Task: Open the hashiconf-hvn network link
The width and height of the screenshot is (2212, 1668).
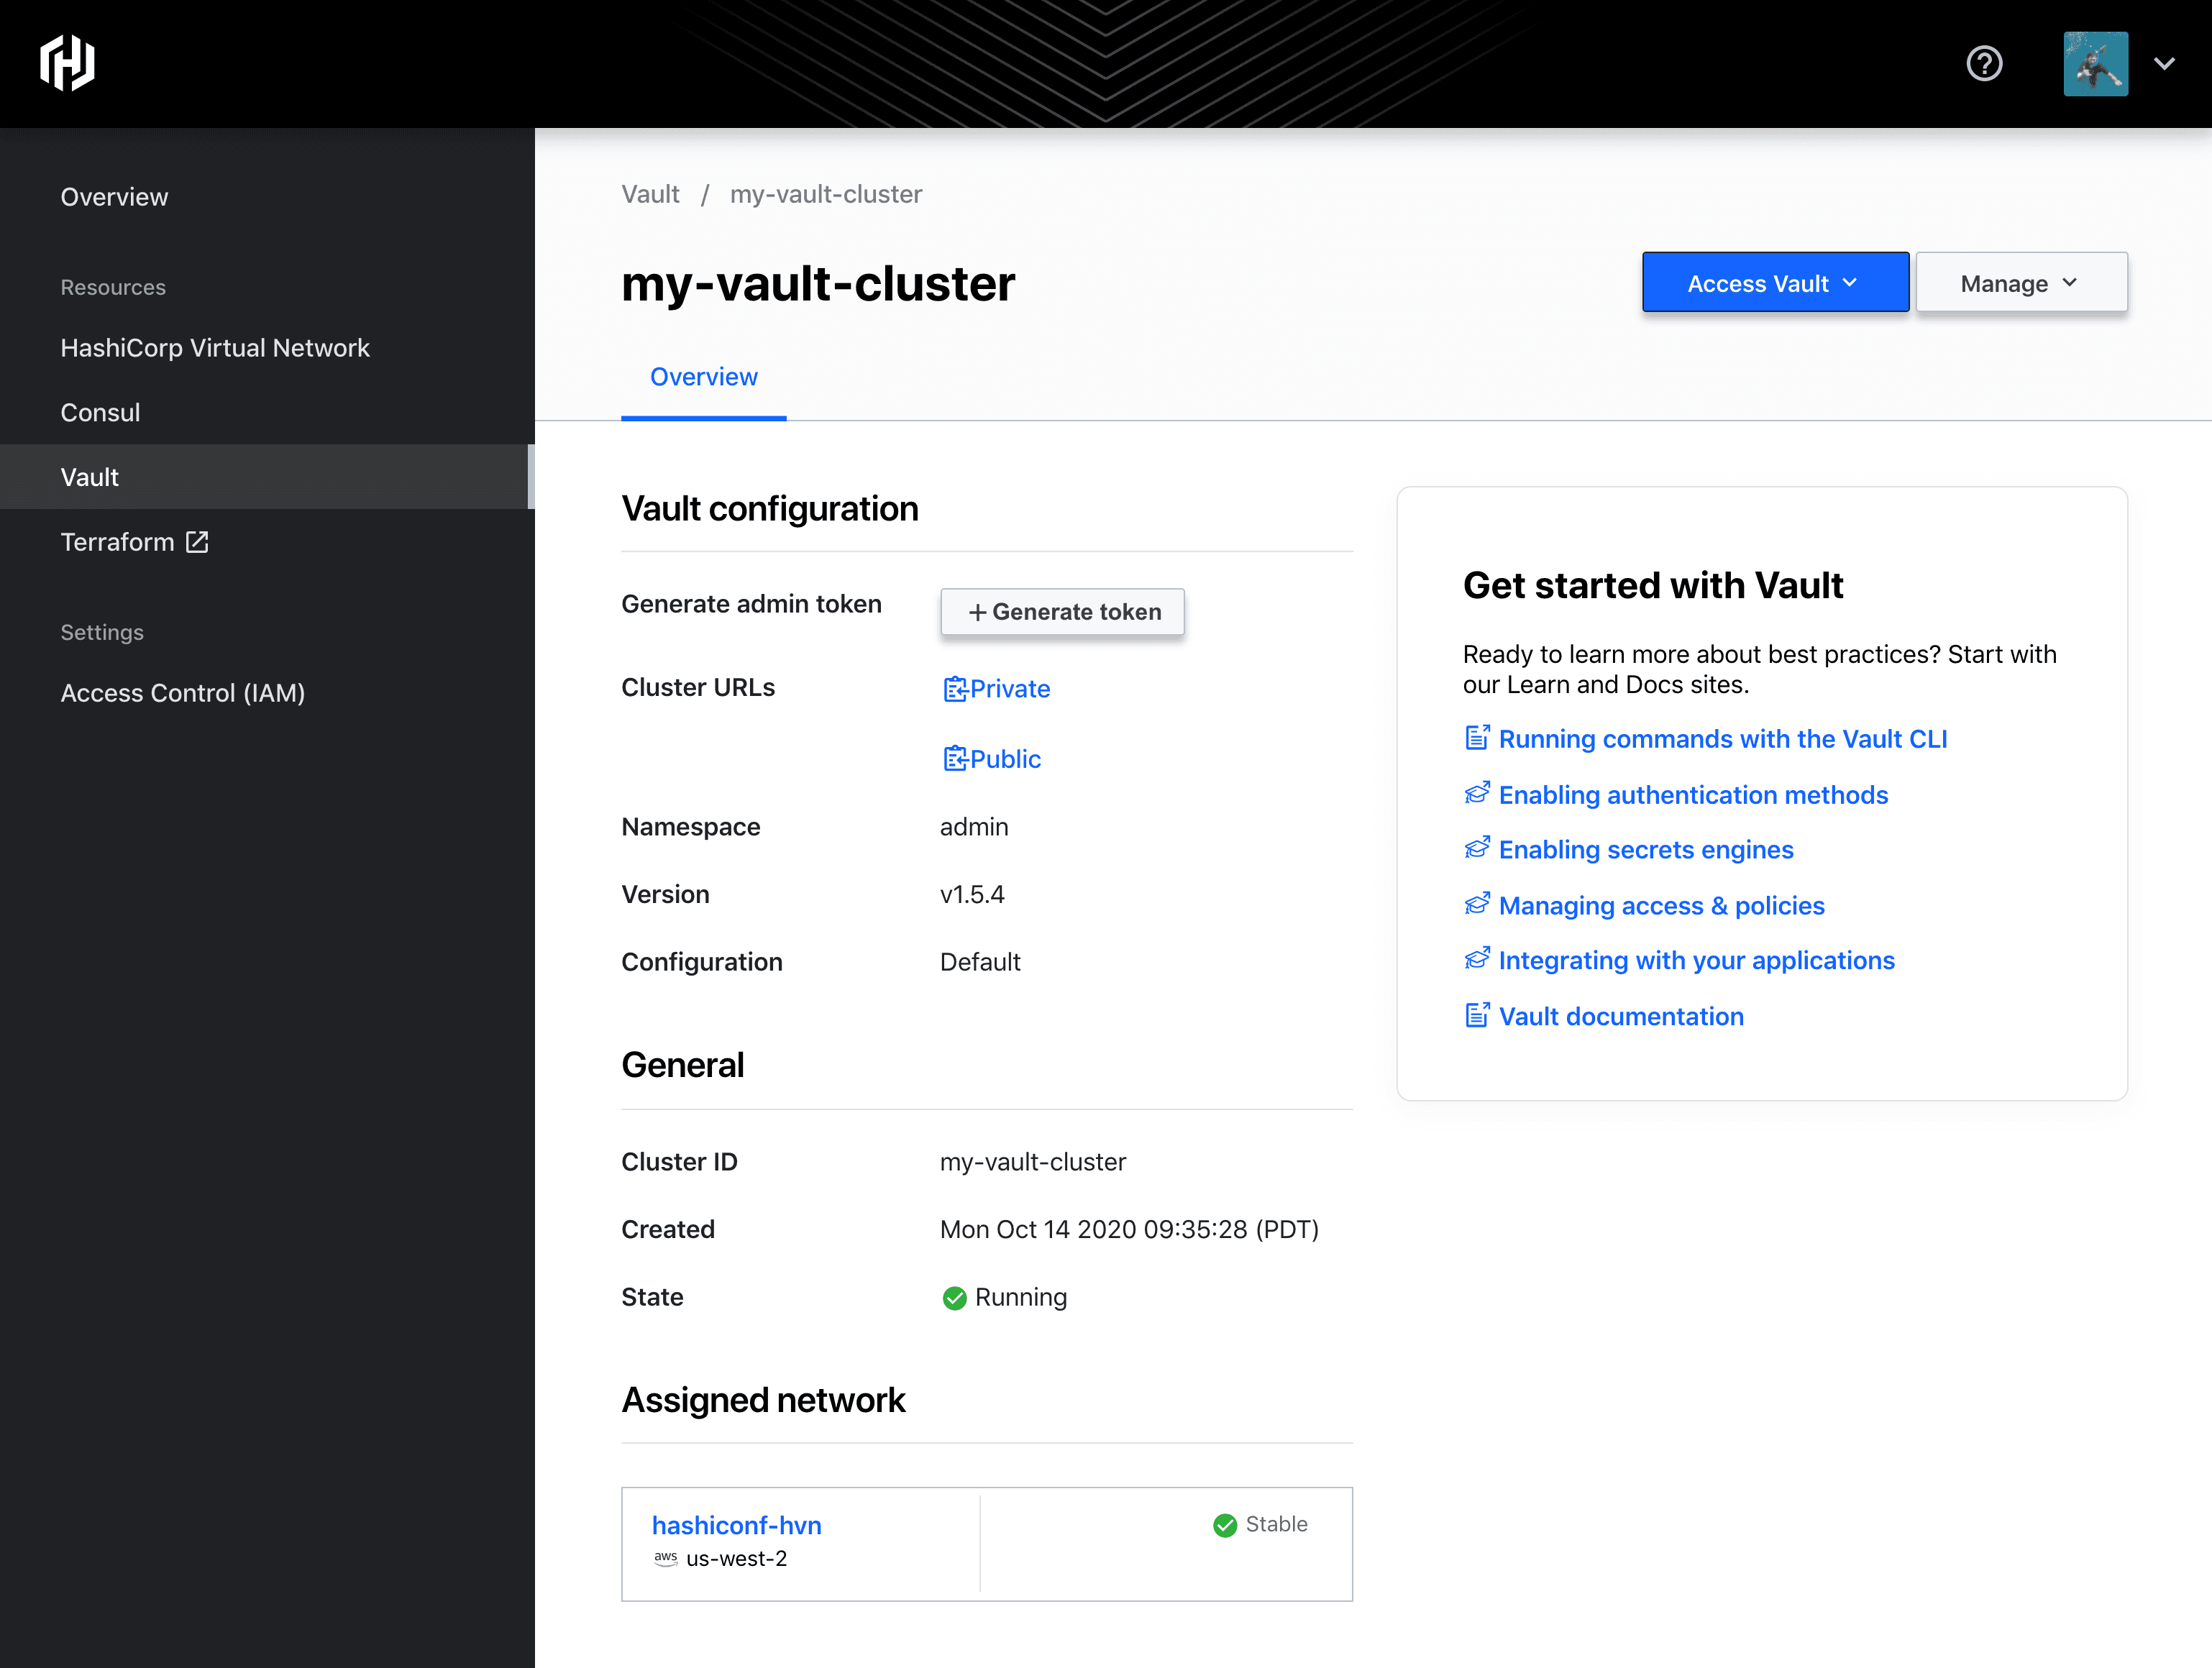Action: click(736, 1525)
